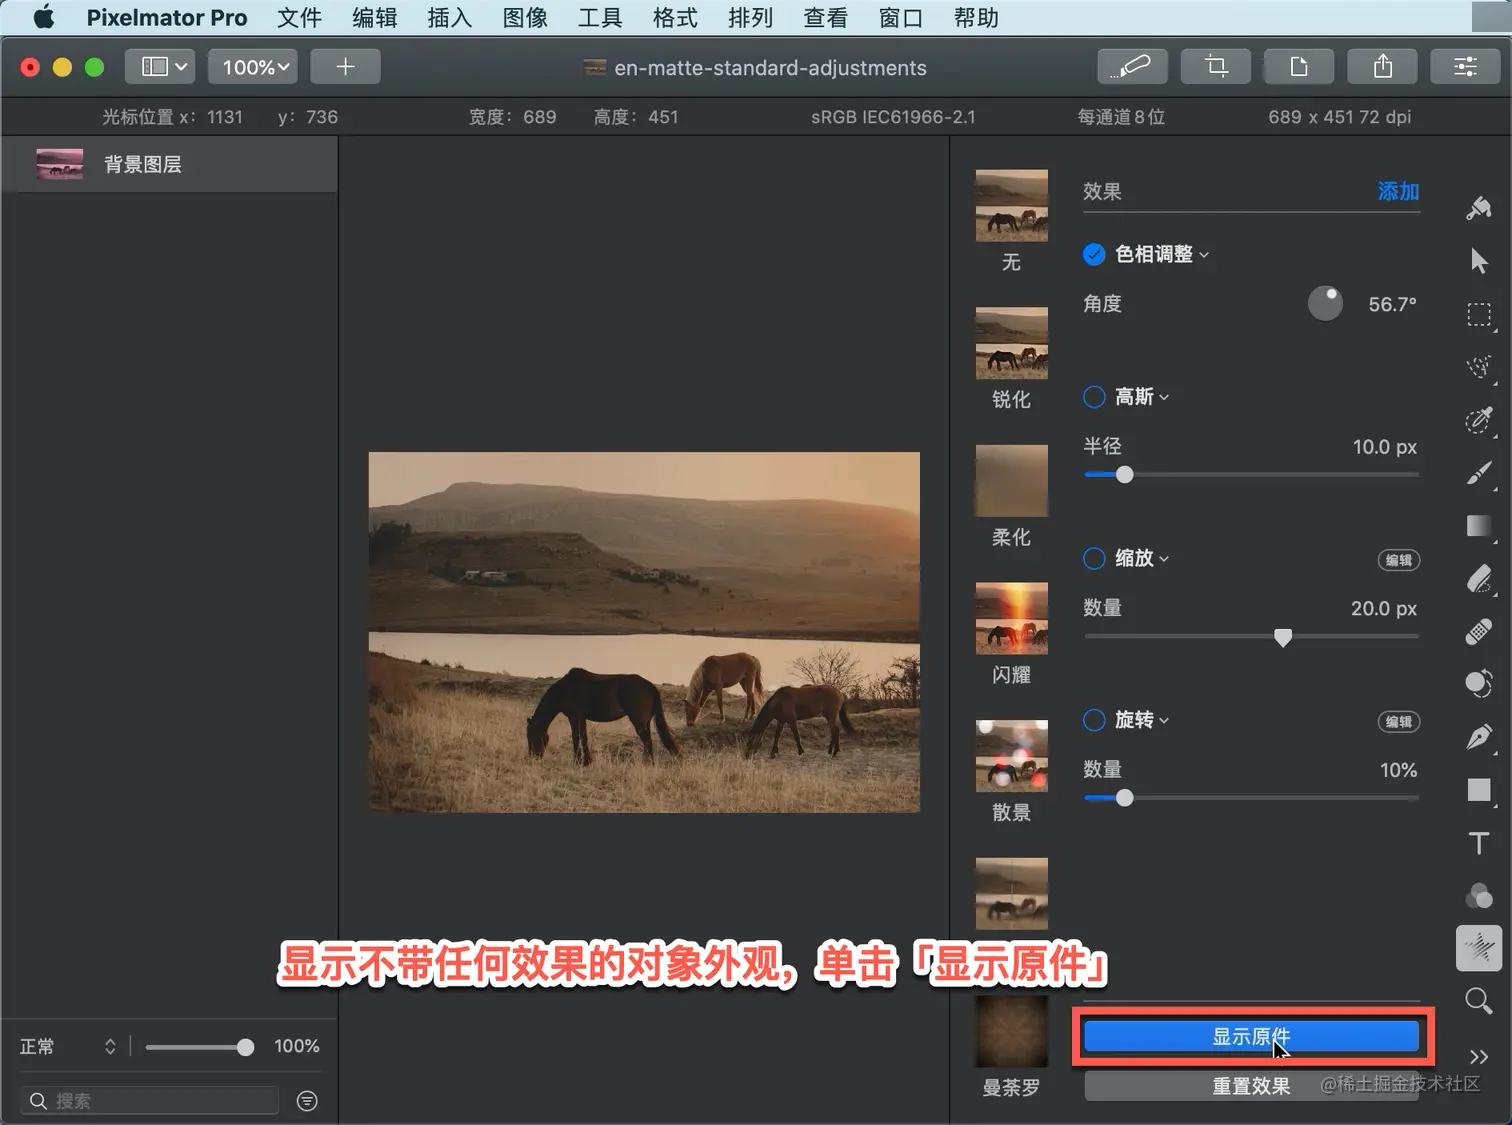1512x1125 pixels.
Task: Select the Pen tool
Action: pyautogui.click(x=1479, y=737)
